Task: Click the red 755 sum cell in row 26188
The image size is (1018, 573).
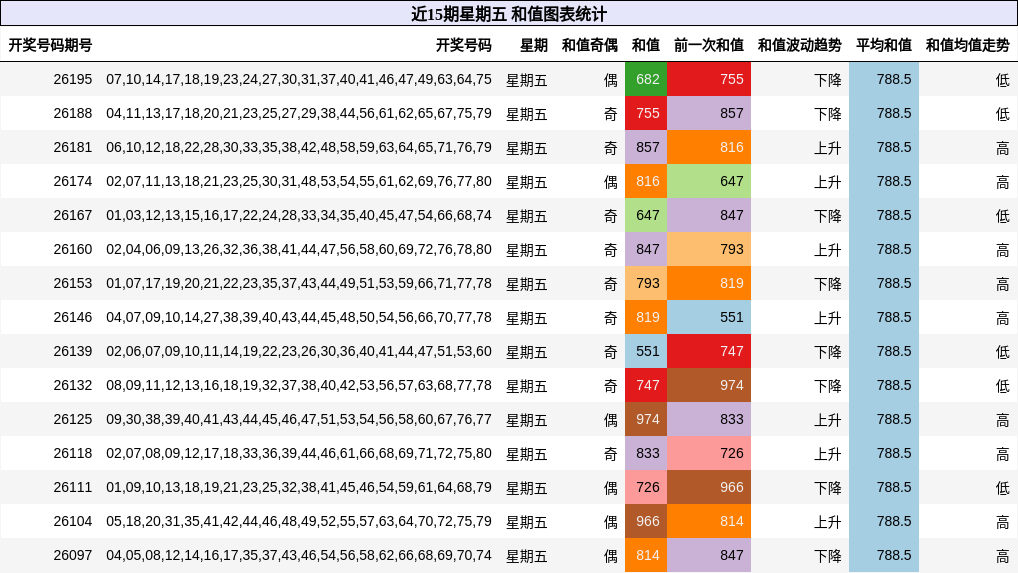Action: click(646, 114)
